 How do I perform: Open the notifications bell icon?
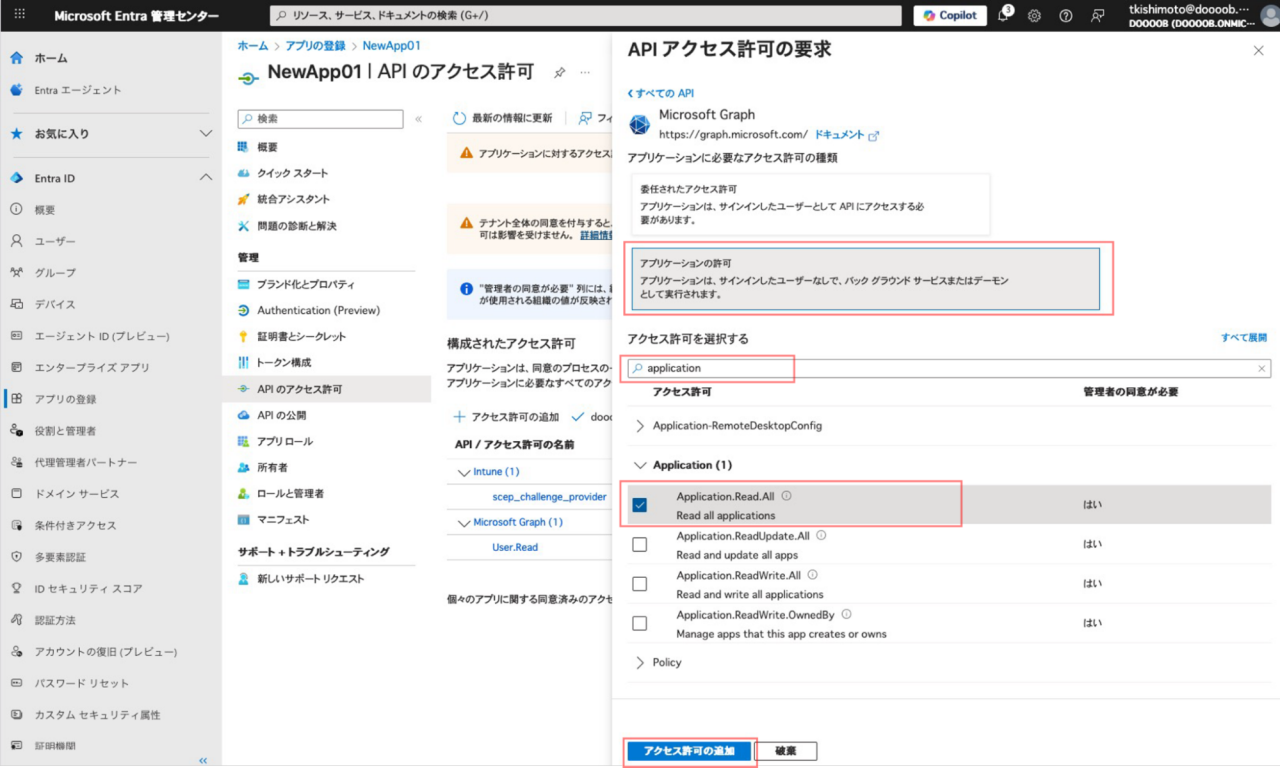click(x=1004, y=16)
